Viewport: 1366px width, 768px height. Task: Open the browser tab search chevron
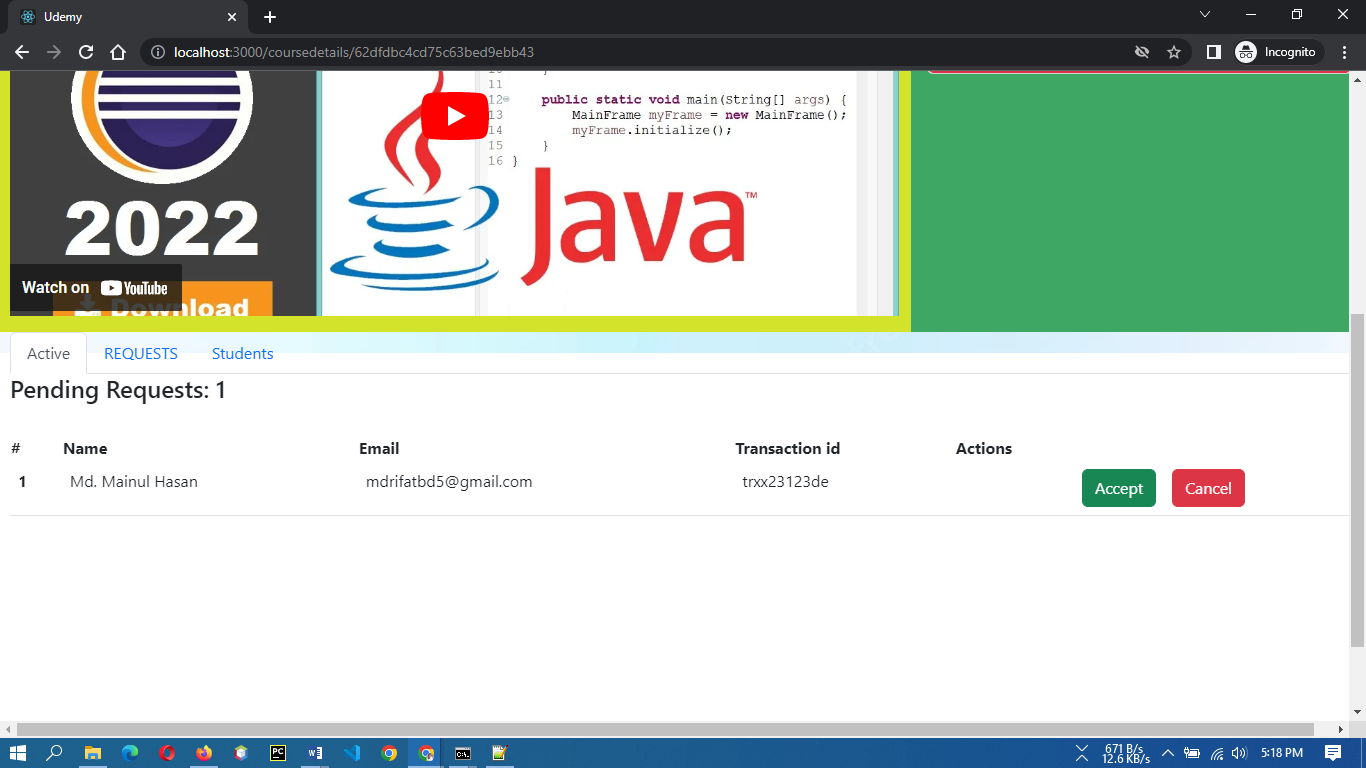1205,16
